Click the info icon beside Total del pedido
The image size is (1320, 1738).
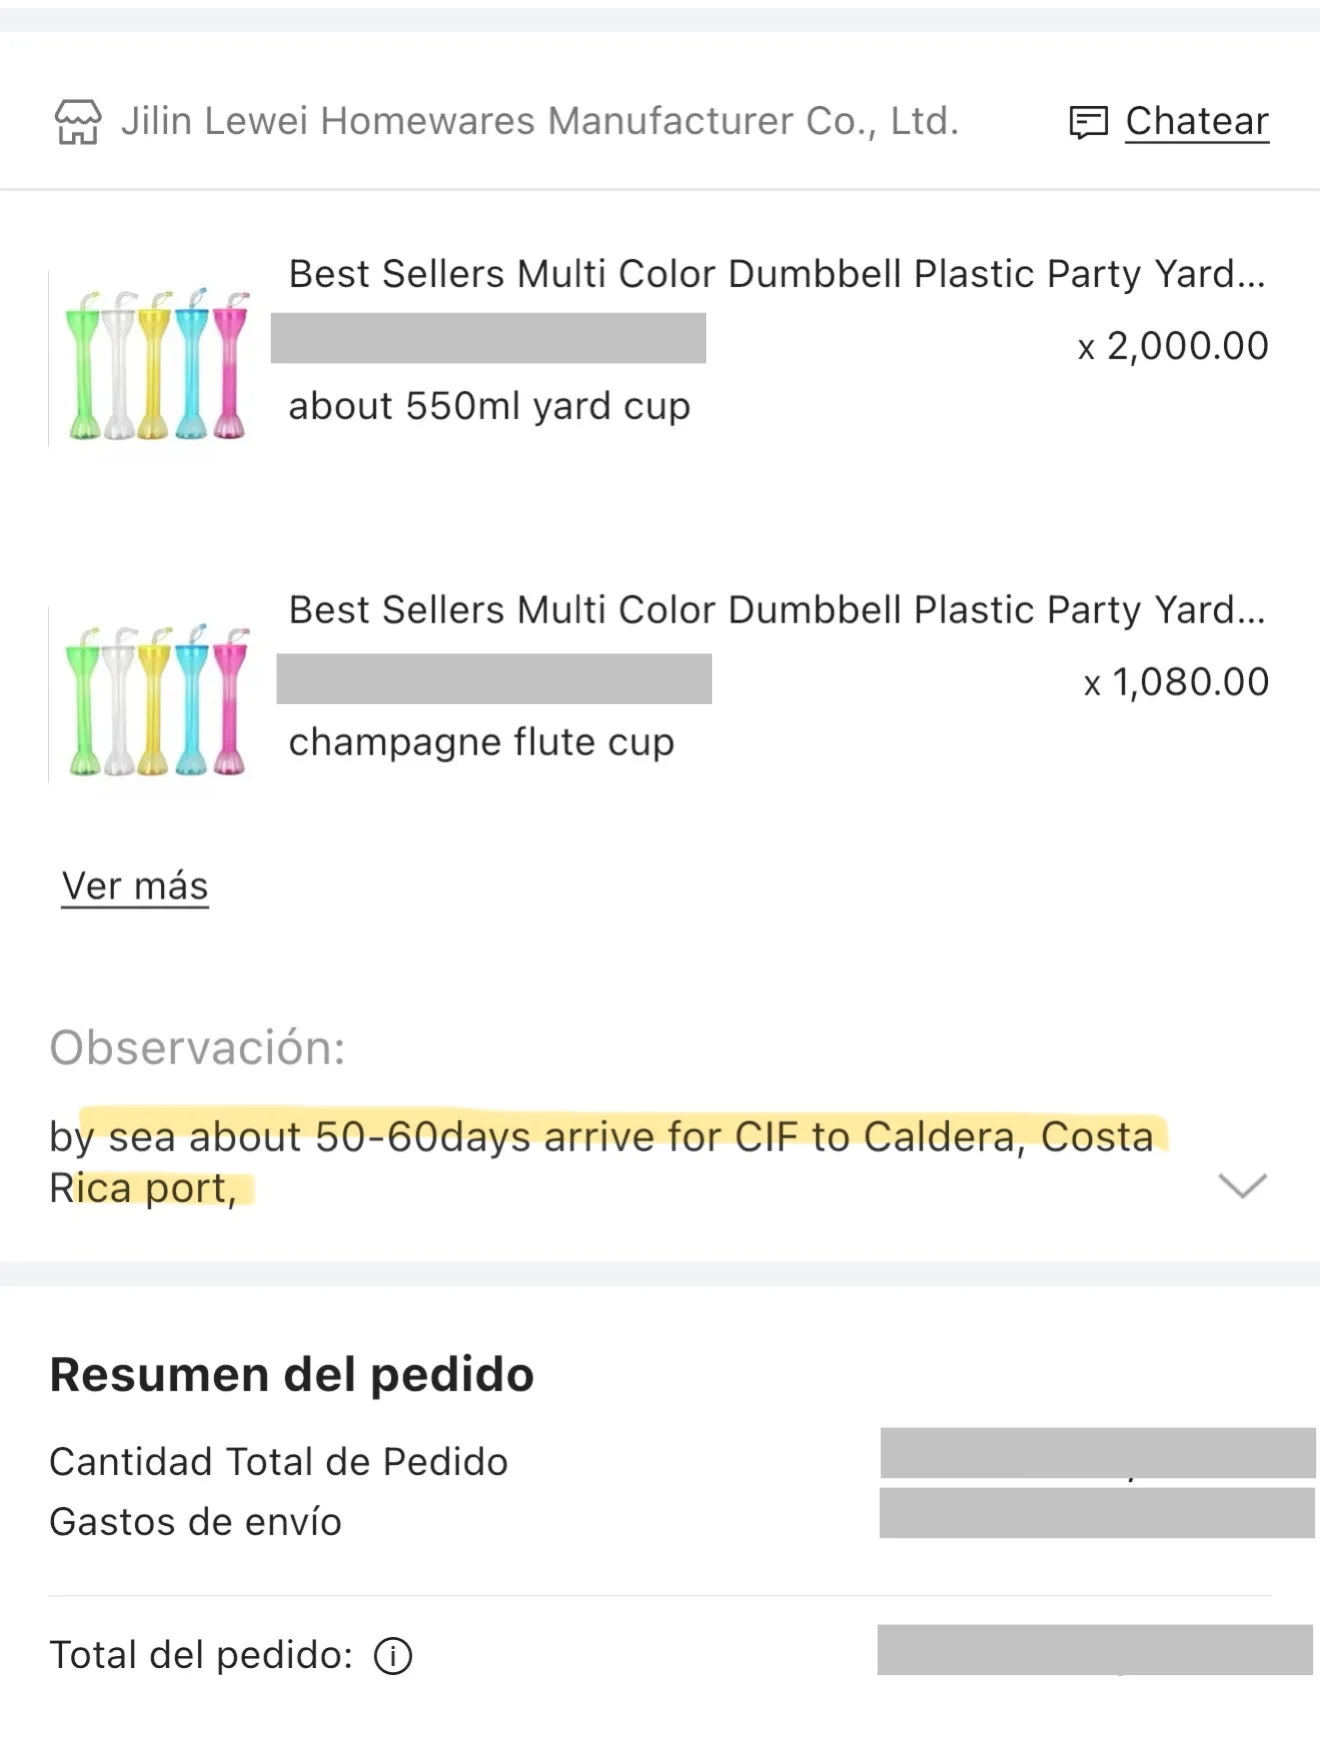(393, 1656)
